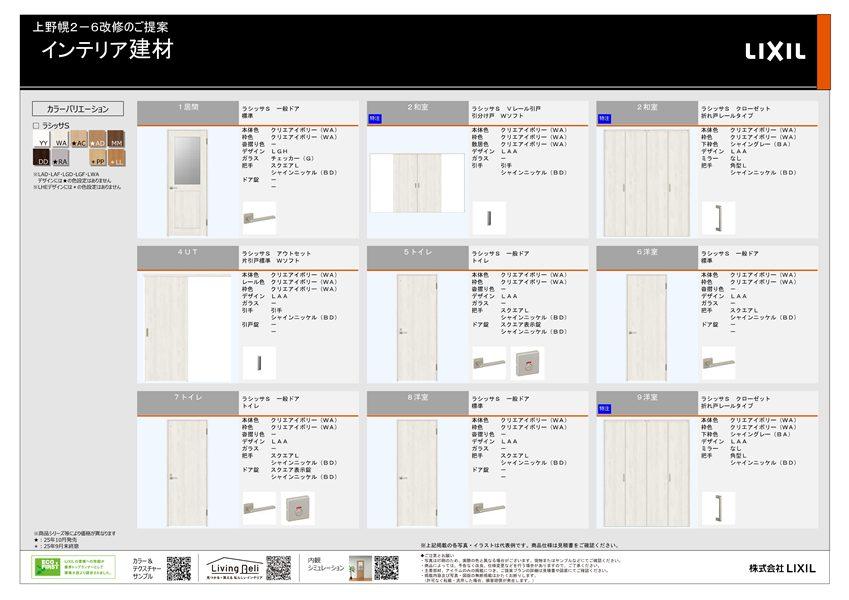Click the カラーバリエーション label button
The height and width of the screenshot is (600, 849).
click(78, 108)
